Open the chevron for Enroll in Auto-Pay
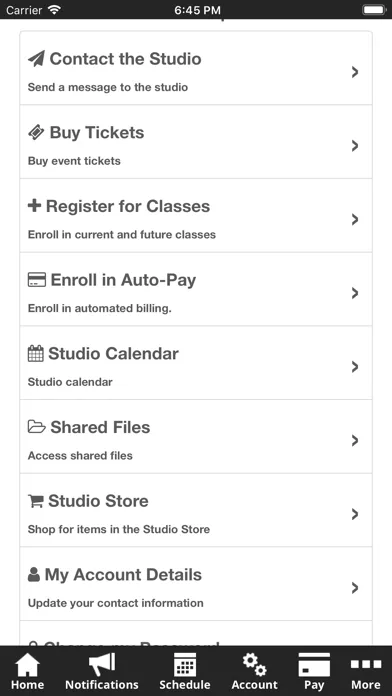The height and width of the screenshot is (696, 392). 354,293
